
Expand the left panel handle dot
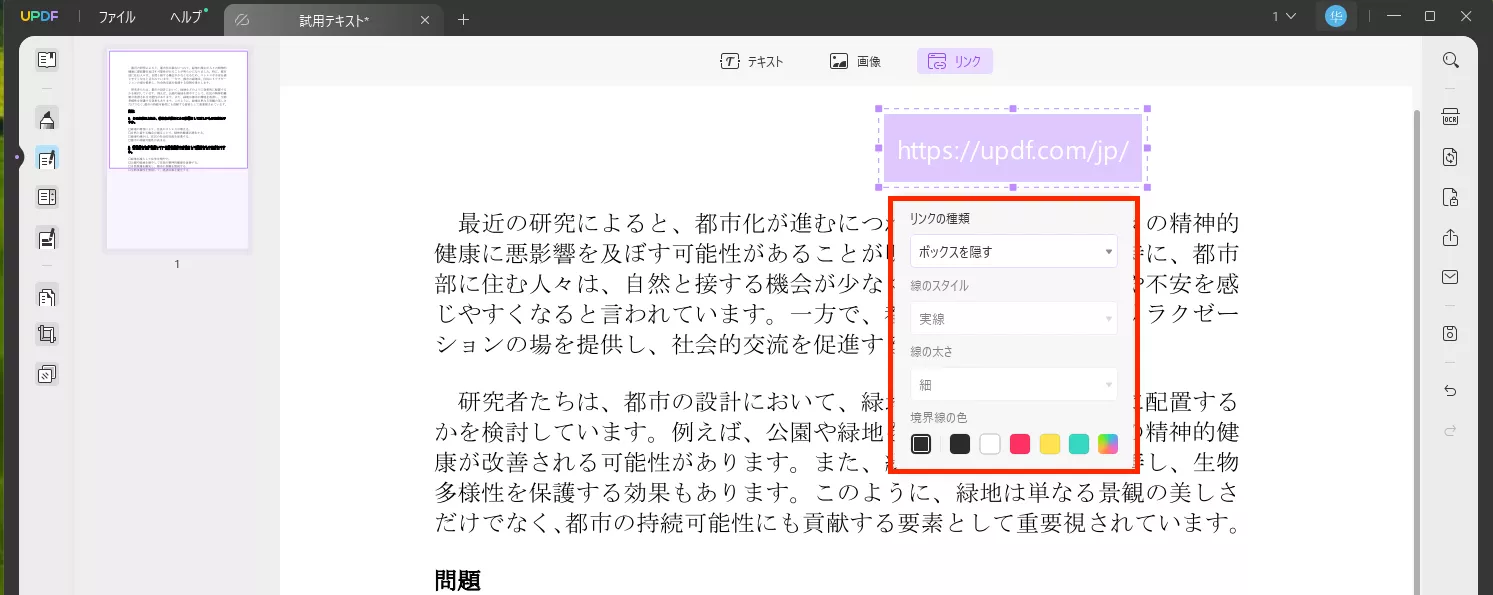pyautogui.click(x=17, y=158)
